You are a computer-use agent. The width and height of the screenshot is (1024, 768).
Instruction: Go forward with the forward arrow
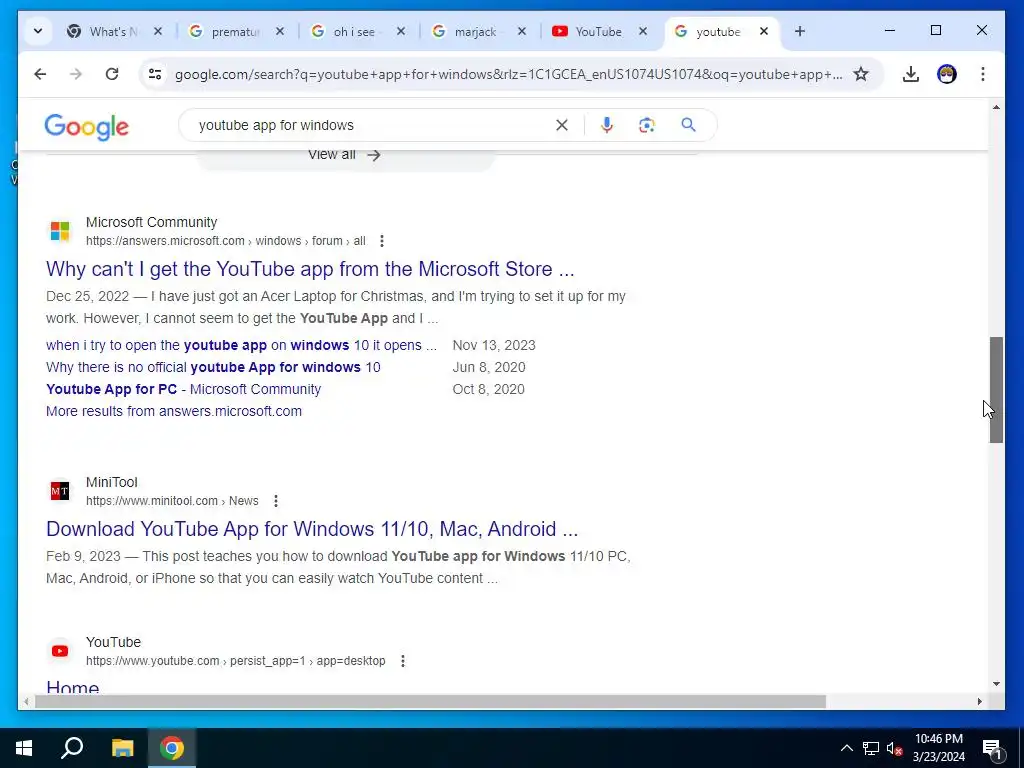tap(76, 74)
